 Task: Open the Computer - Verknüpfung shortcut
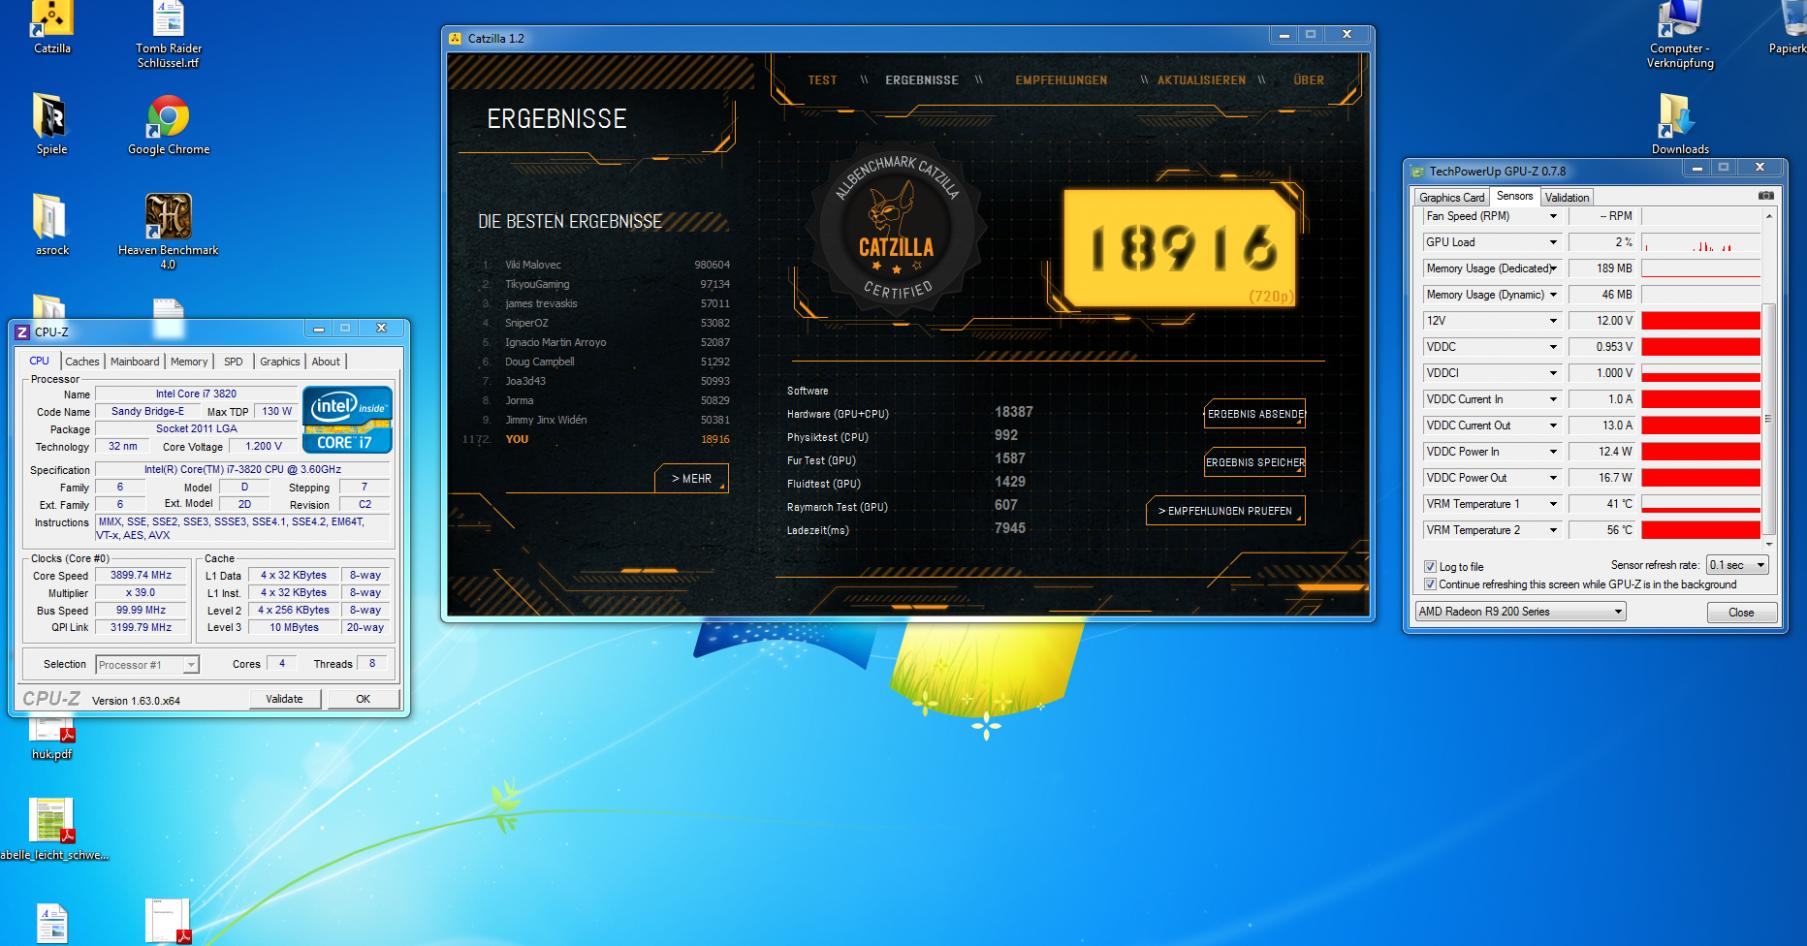point(1680,34)
